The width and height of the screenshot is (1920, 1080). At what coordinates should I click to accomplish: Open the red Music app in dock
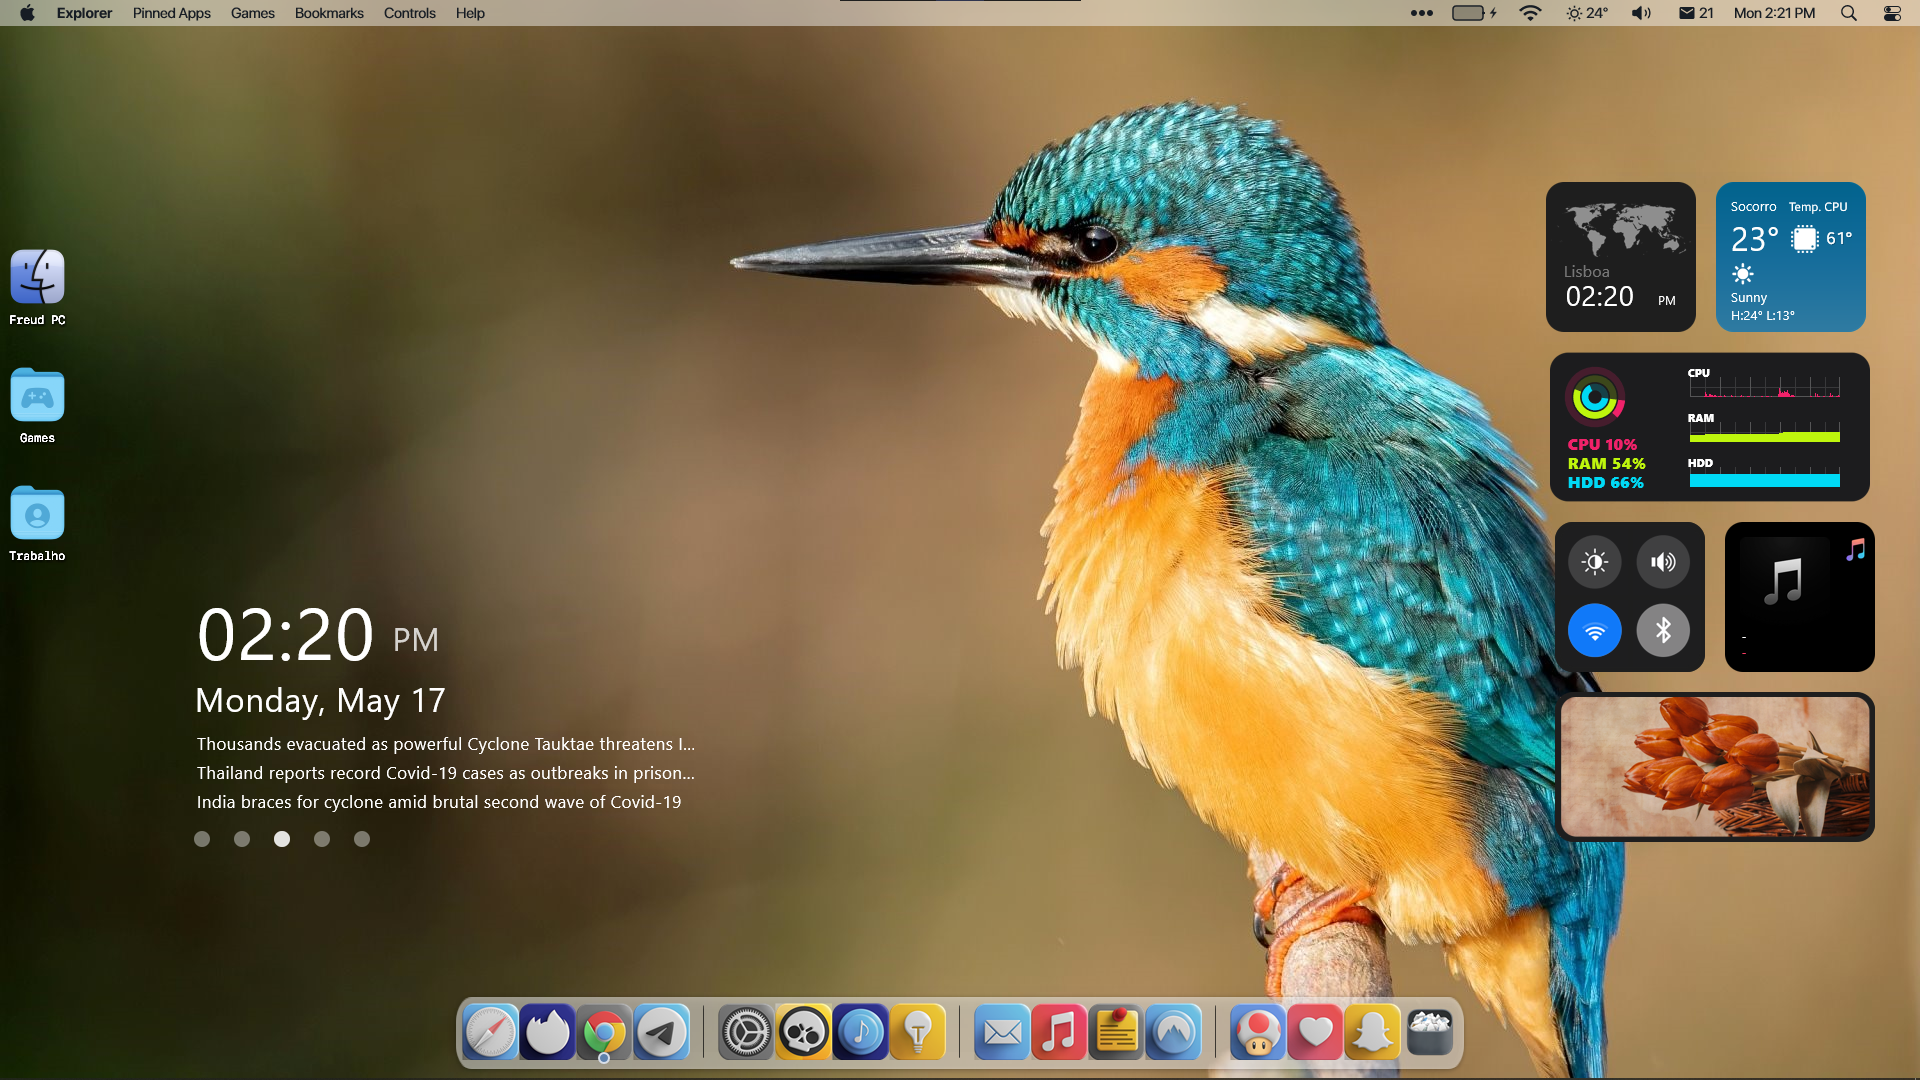[x=1058, y=1032]
